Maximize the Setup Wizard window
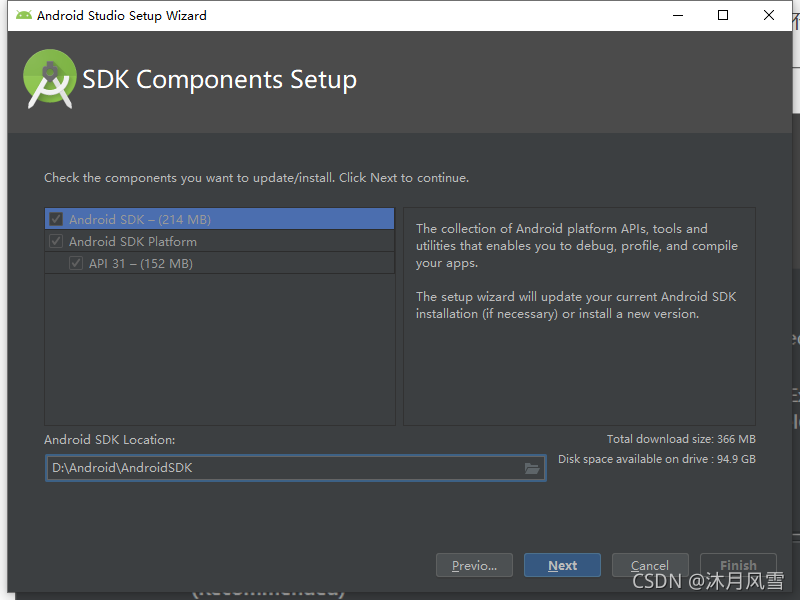Viewport: 800px width, 600px height. [x=723, y=15]
